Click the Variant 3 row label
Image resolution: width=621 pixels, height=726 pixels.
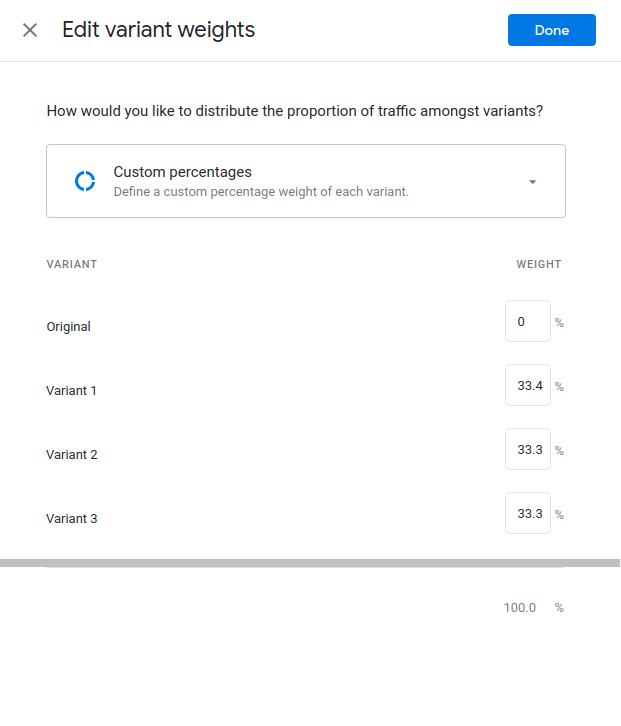pyautogui.click(x=71, y=519)
